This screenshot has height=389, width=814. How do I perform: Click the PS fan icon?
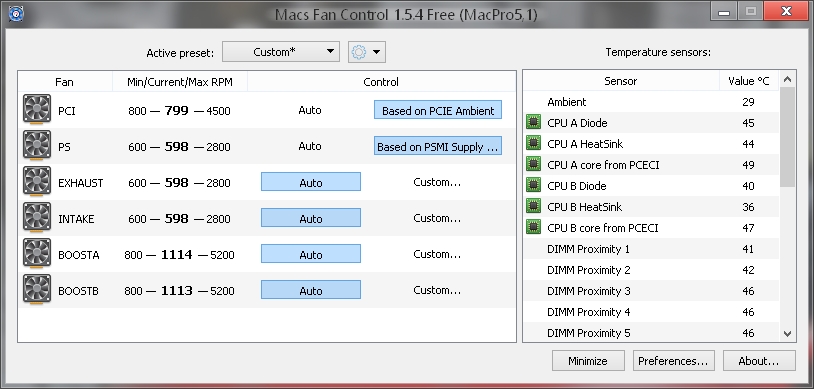pyautogui.click(x=37, y=145)
